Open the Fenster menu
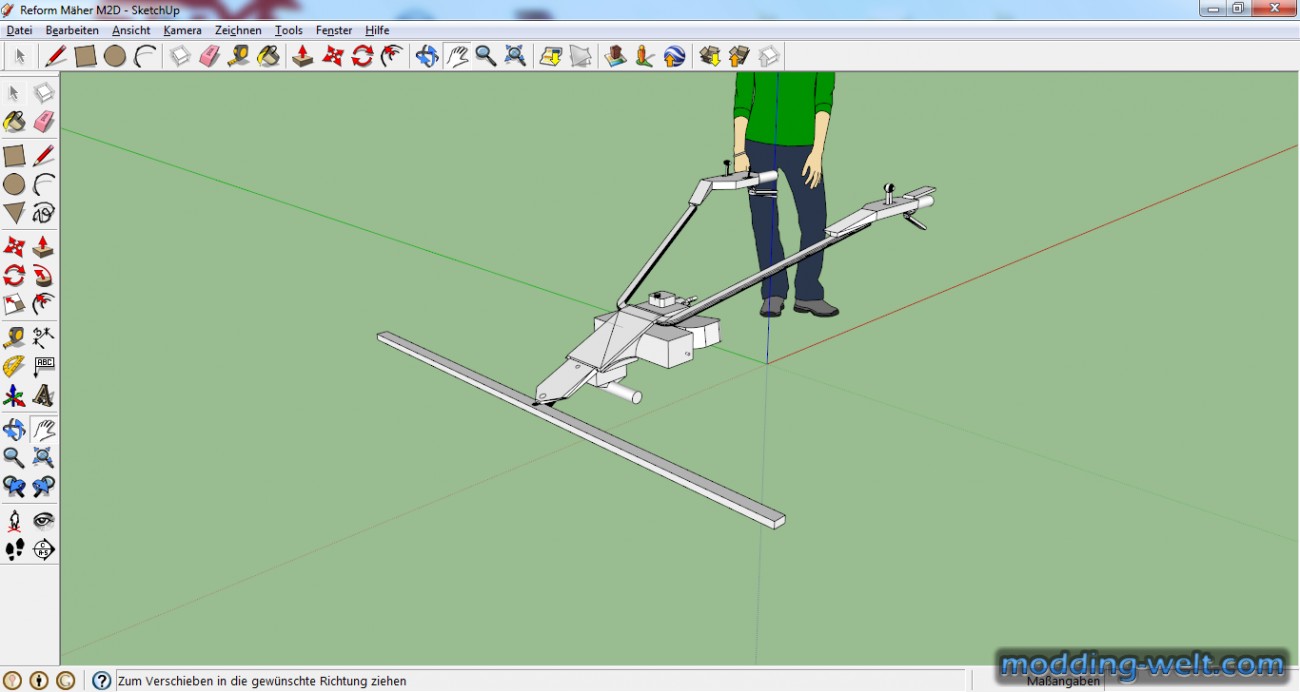Screen dimensions: 1300x692 point(334,30)
